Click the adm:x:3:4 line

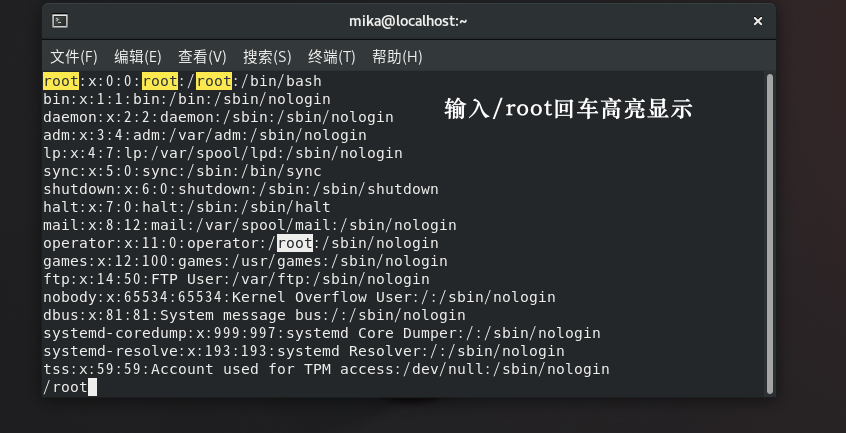[x=205, y=135]
